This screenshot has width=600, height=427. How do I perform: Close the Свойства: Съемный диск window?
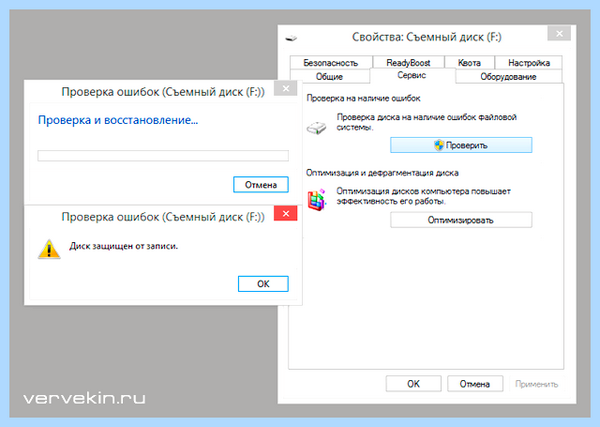pyautogui.click(x=559, y=34)
